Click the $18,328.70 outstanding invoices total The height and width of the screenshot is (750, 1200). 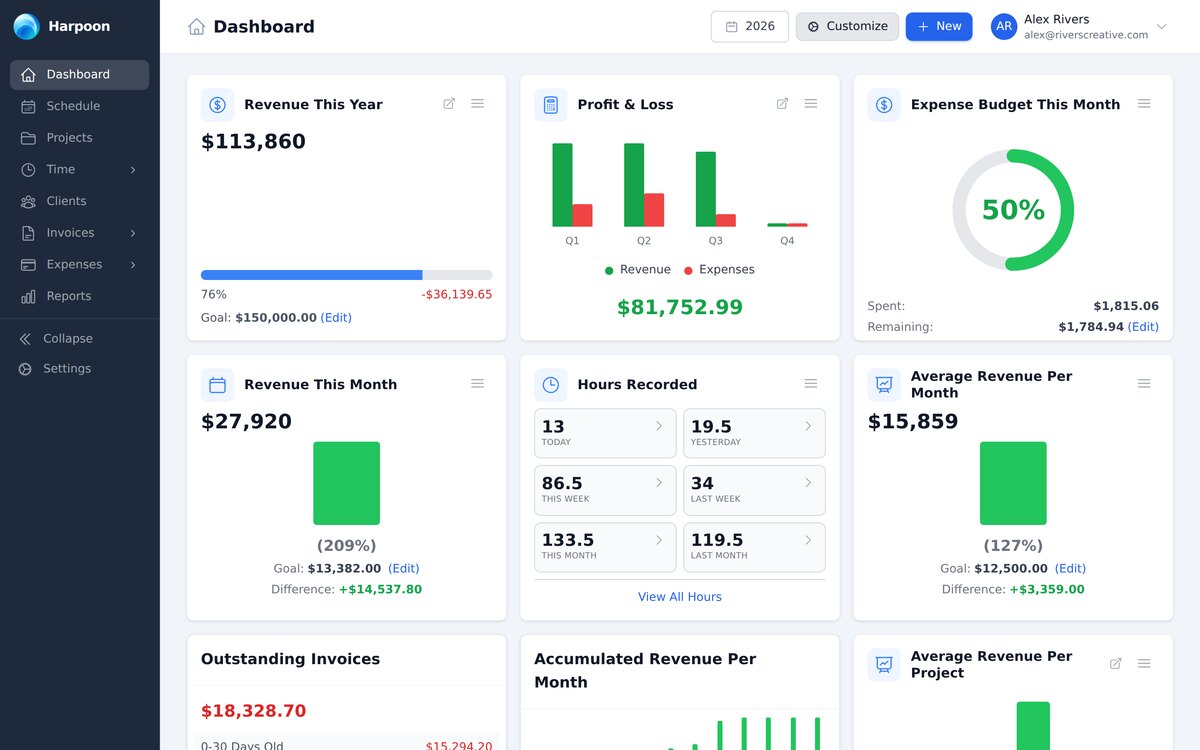(x=253, y=712)
